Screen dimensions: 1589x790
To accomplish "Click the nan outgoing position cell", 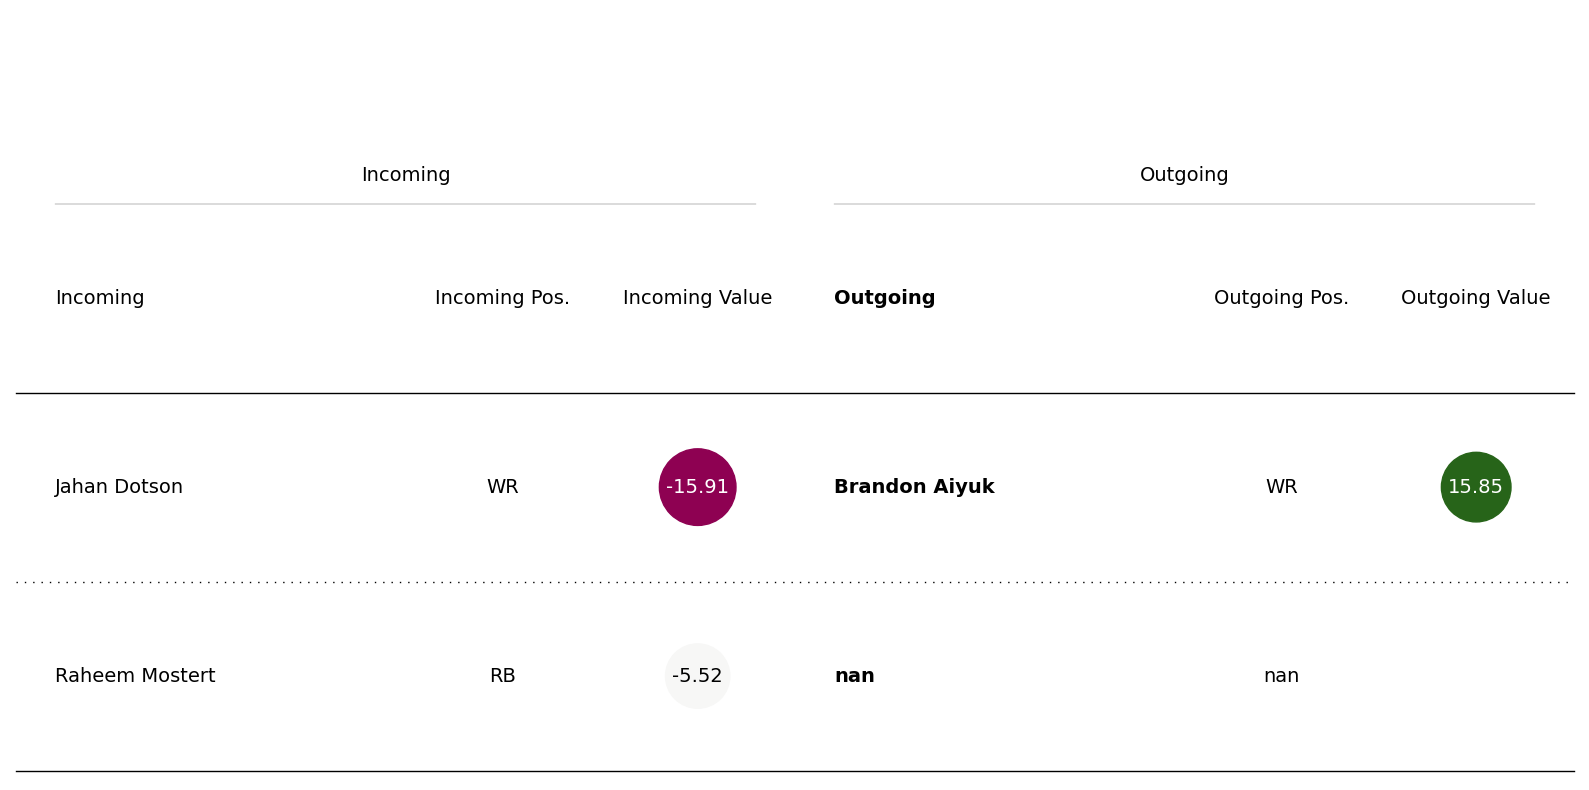I will [x=1281, y=676].
